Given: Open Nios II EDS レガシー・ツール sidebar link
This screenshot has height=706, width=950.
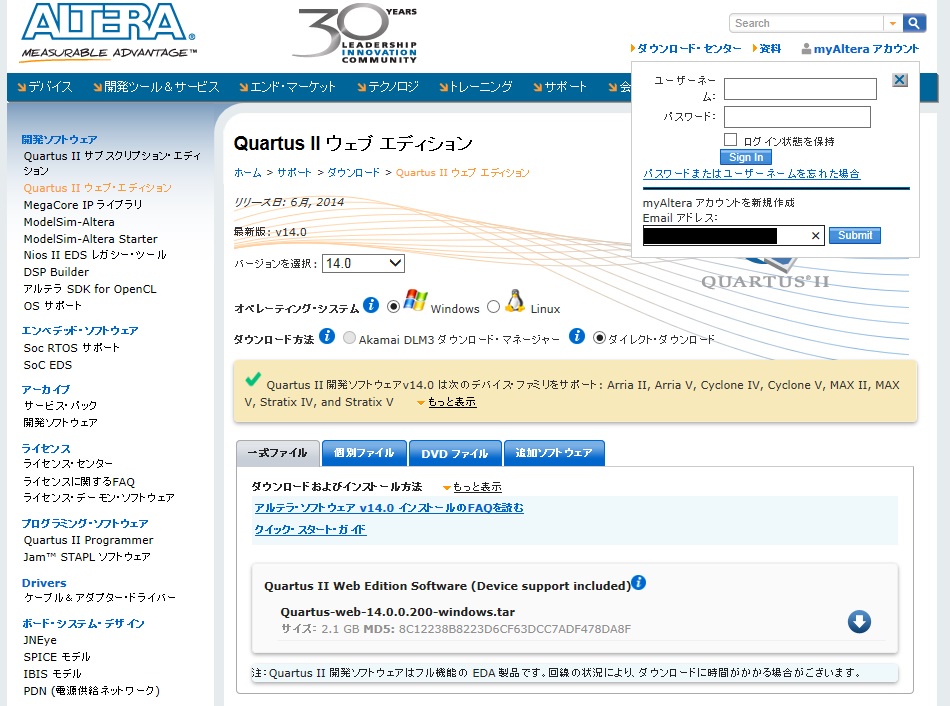Looking at the screenshot, I should point(95,255).
